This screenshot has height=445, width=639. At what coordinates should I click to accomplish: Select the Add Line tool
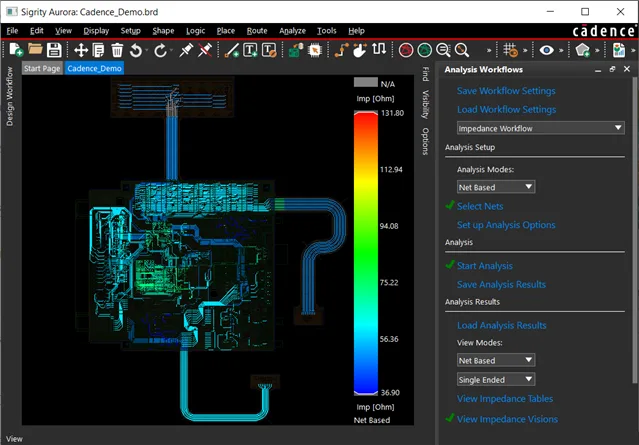tap(232, 50)
